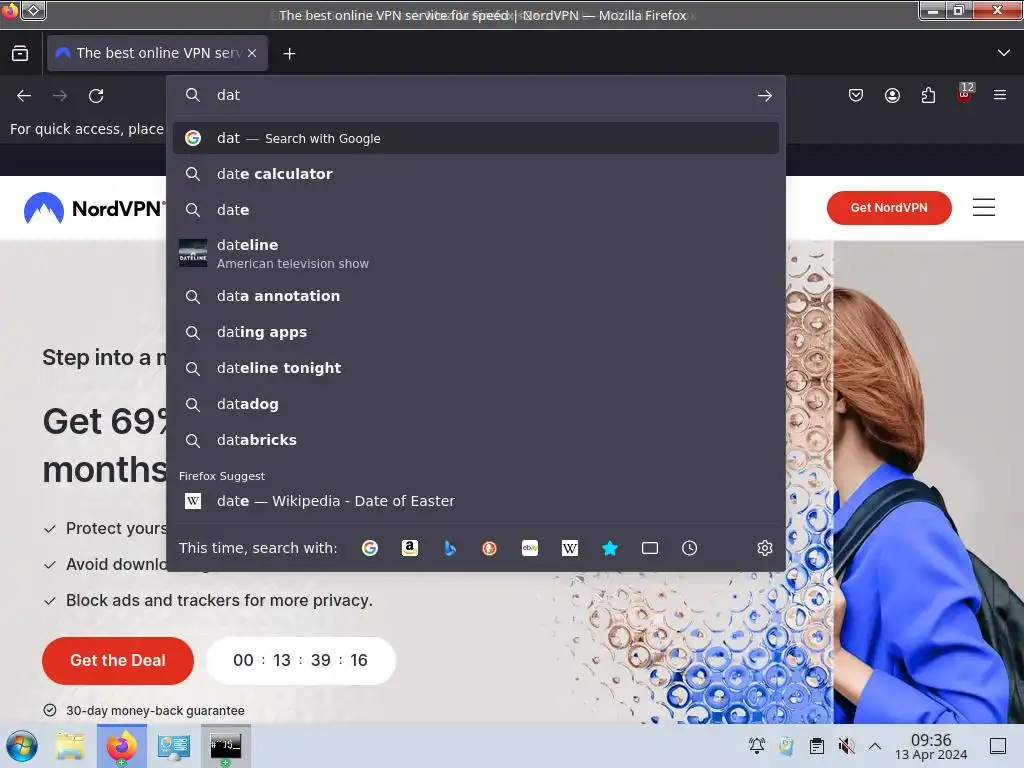Screen dimensions: 1024x768
Task: Select 'dateline' American television show suggestion
Action: [475, 253]
